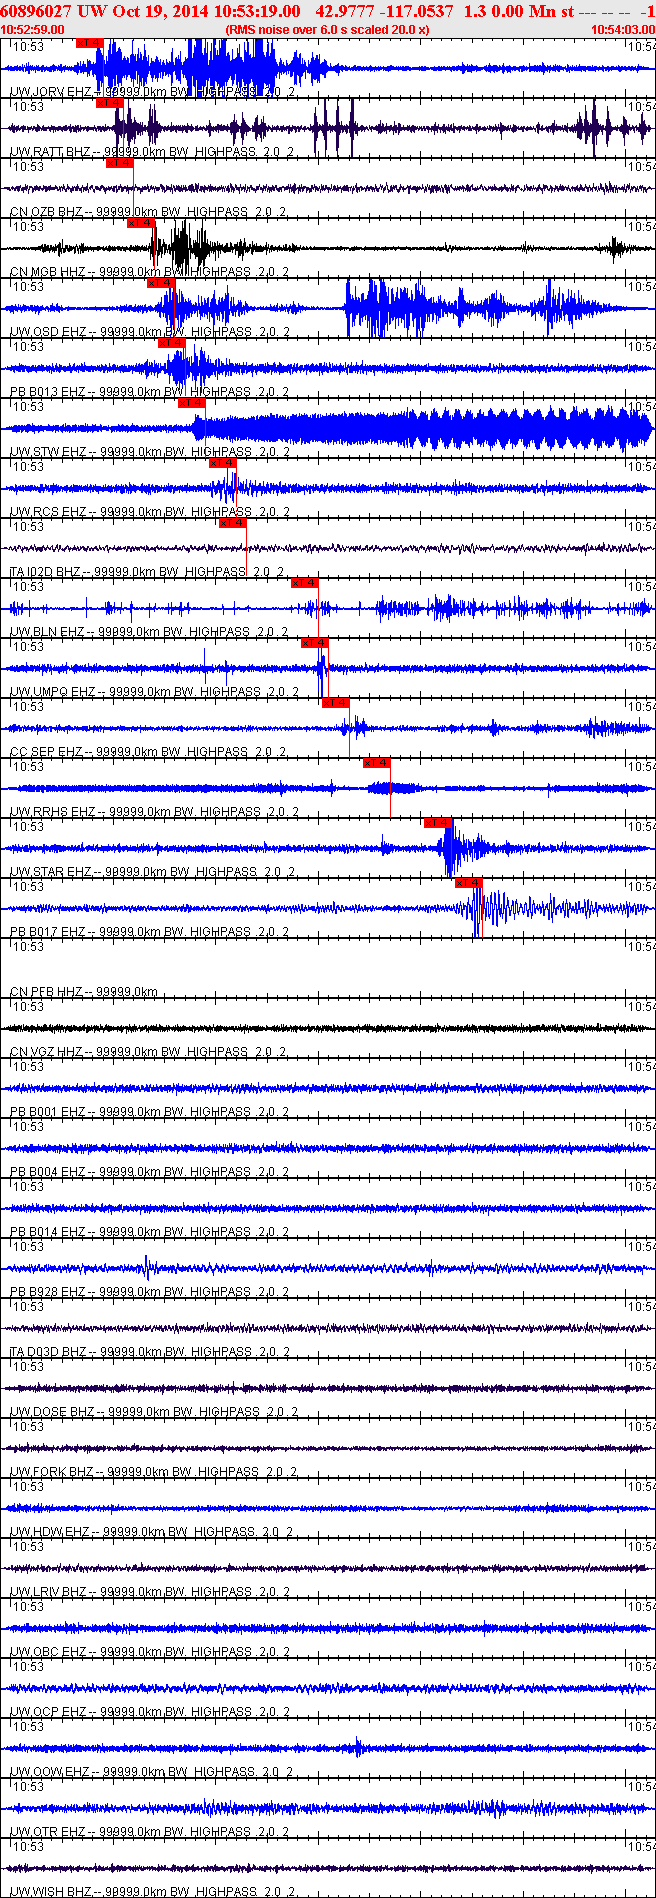Select the red pick flag on UW.RRHS trace
The height and width of the screenshot is (1898, 656).
(377, 763)
